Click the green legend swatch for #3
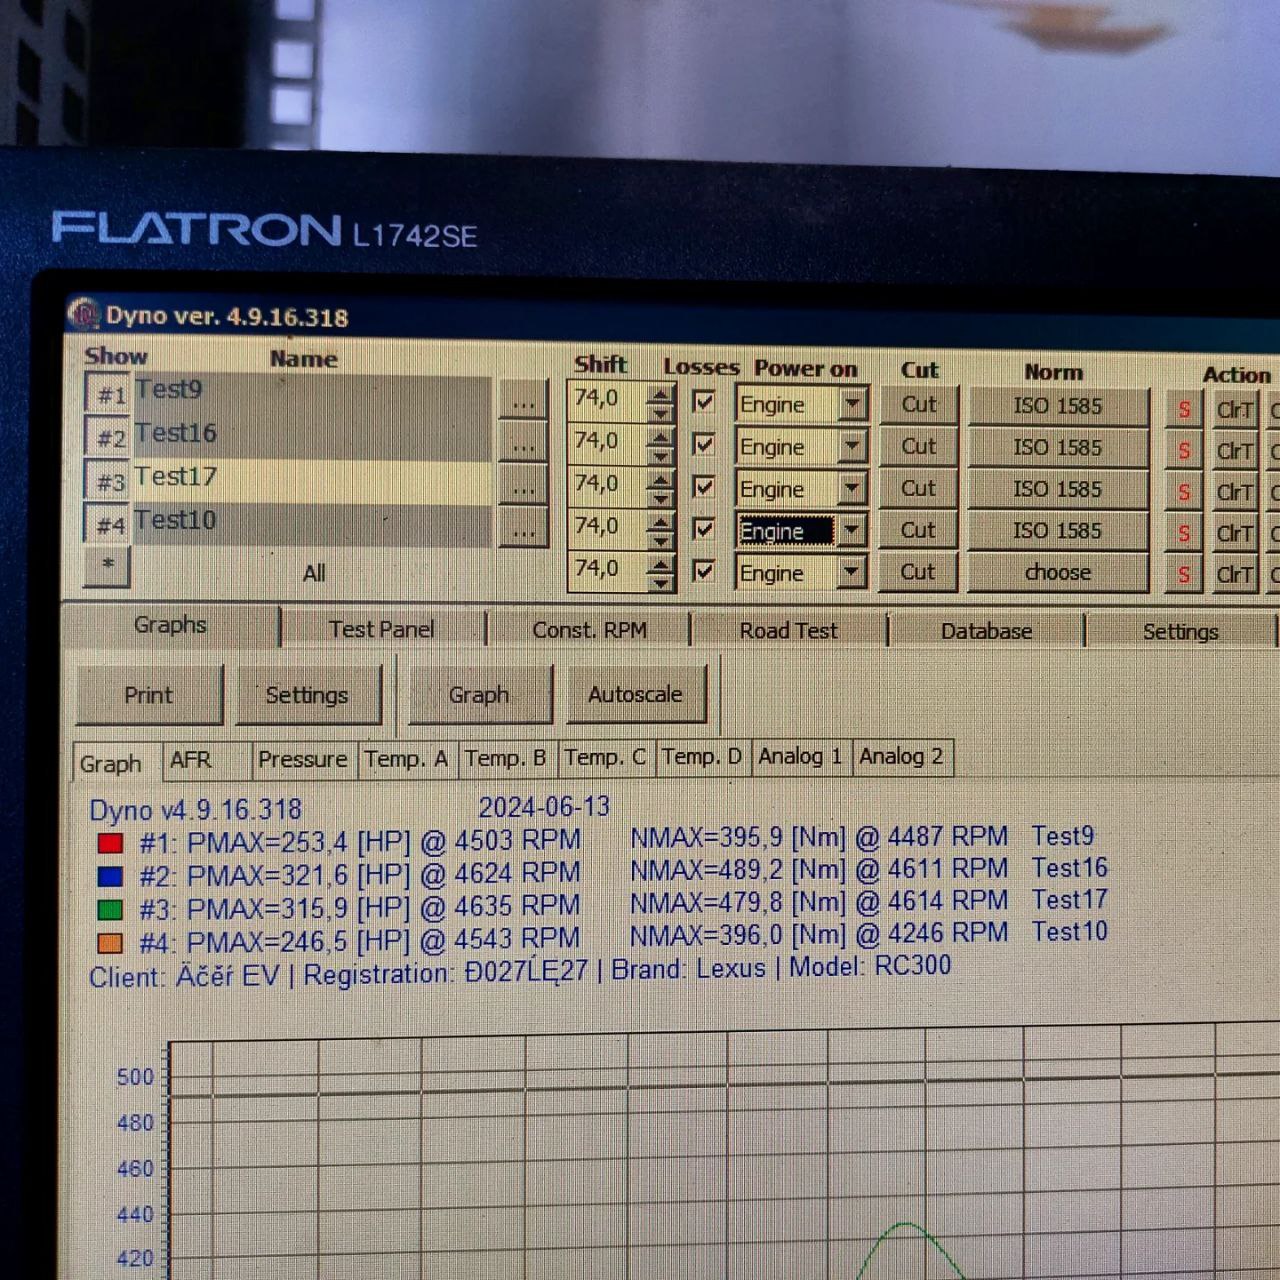The image size is (1280, 1280). coord(110,910)
